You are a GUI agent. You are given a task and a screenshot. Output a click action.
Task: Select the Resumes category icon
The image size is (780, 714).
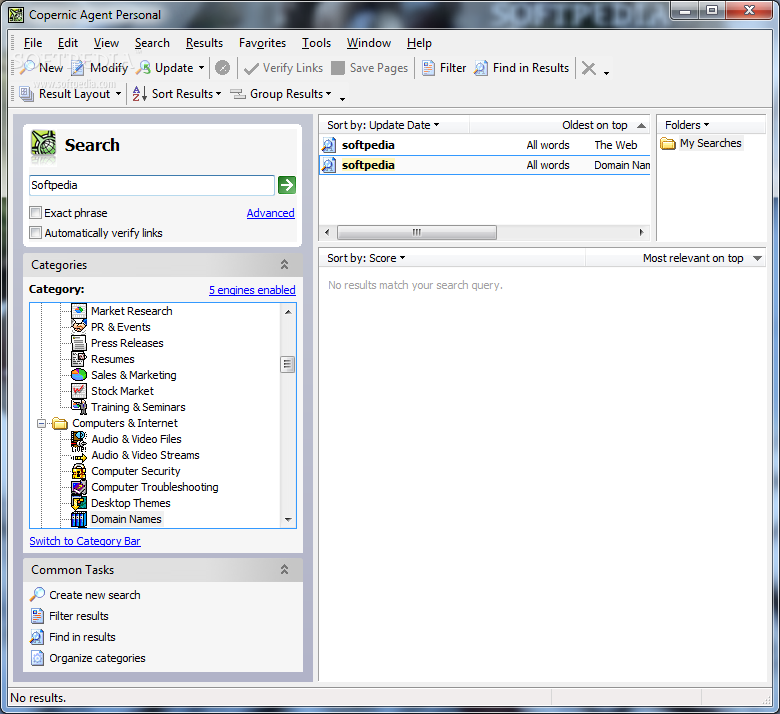(x=79, y=359)
